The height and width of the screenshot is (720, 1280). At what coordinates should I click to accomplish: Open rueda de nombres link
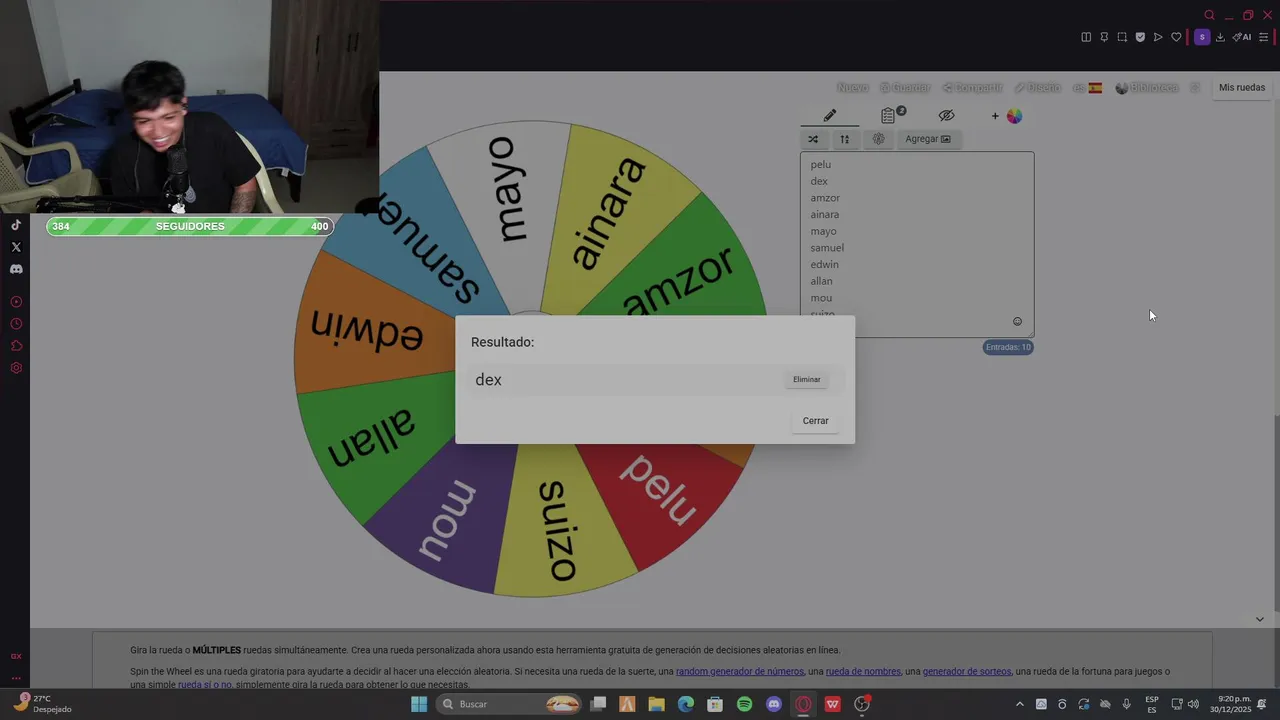pyautogui.click(x=863, y=672)
